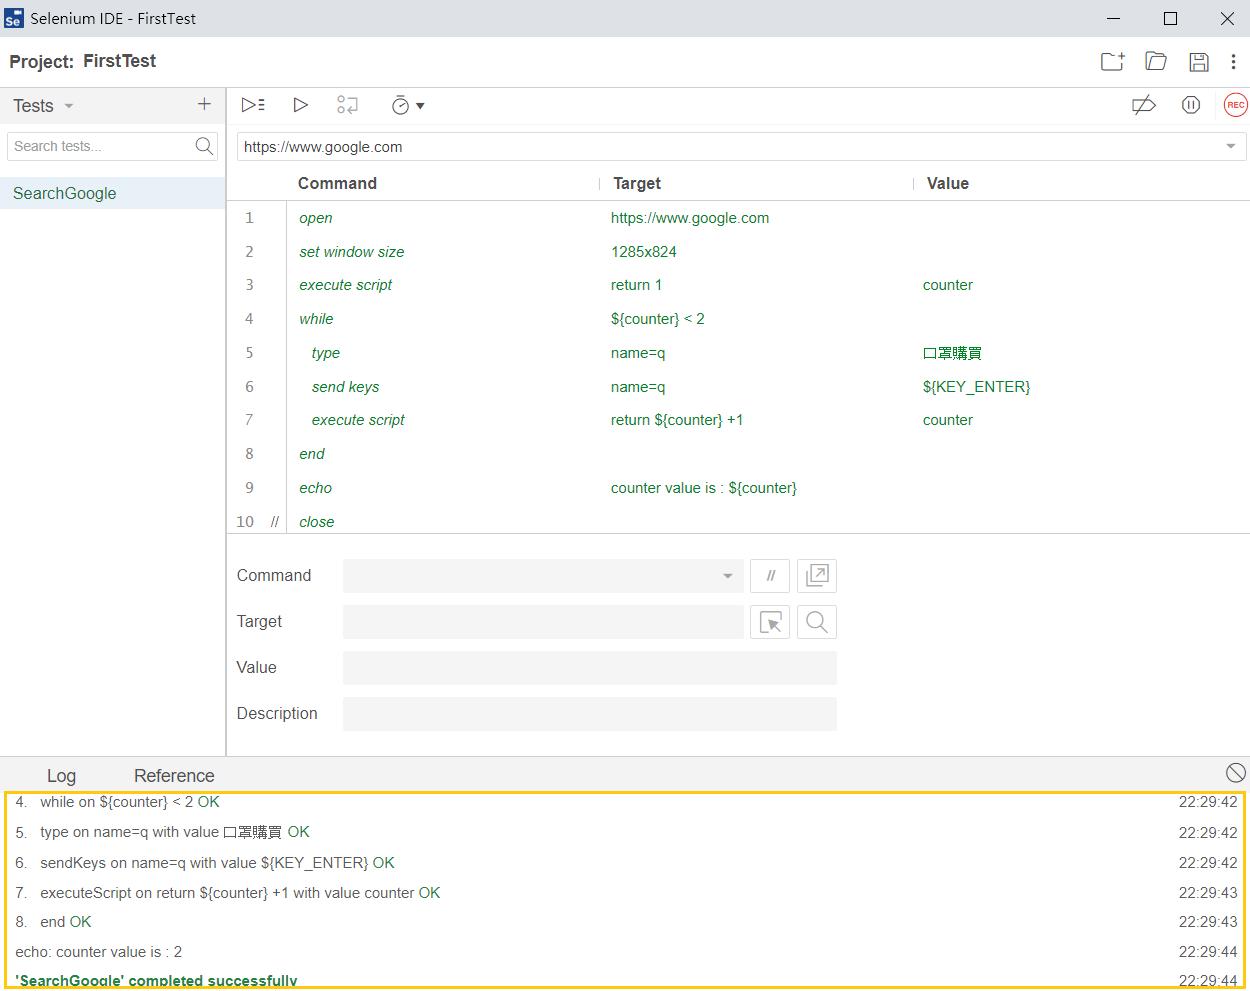This screenshot has height=991, width=1250.
Task: Click the Target column header
Action: coord(637,183)
